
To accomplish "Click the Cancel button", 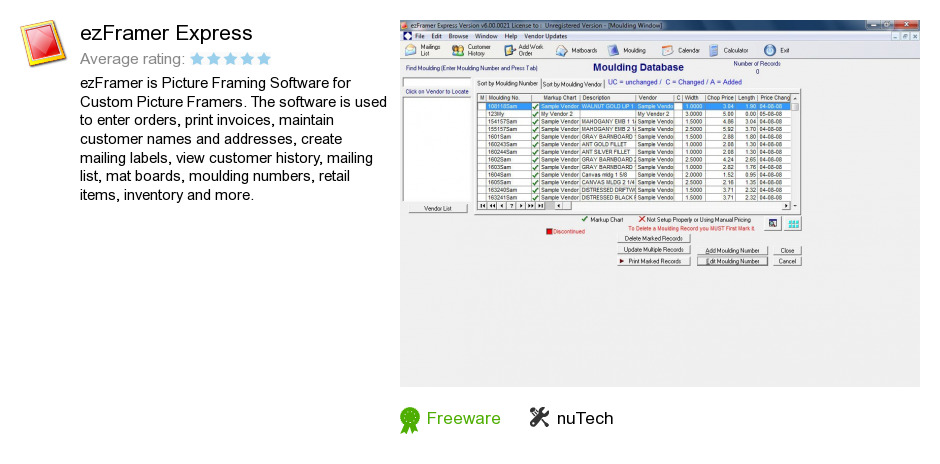I will [787, 261].
